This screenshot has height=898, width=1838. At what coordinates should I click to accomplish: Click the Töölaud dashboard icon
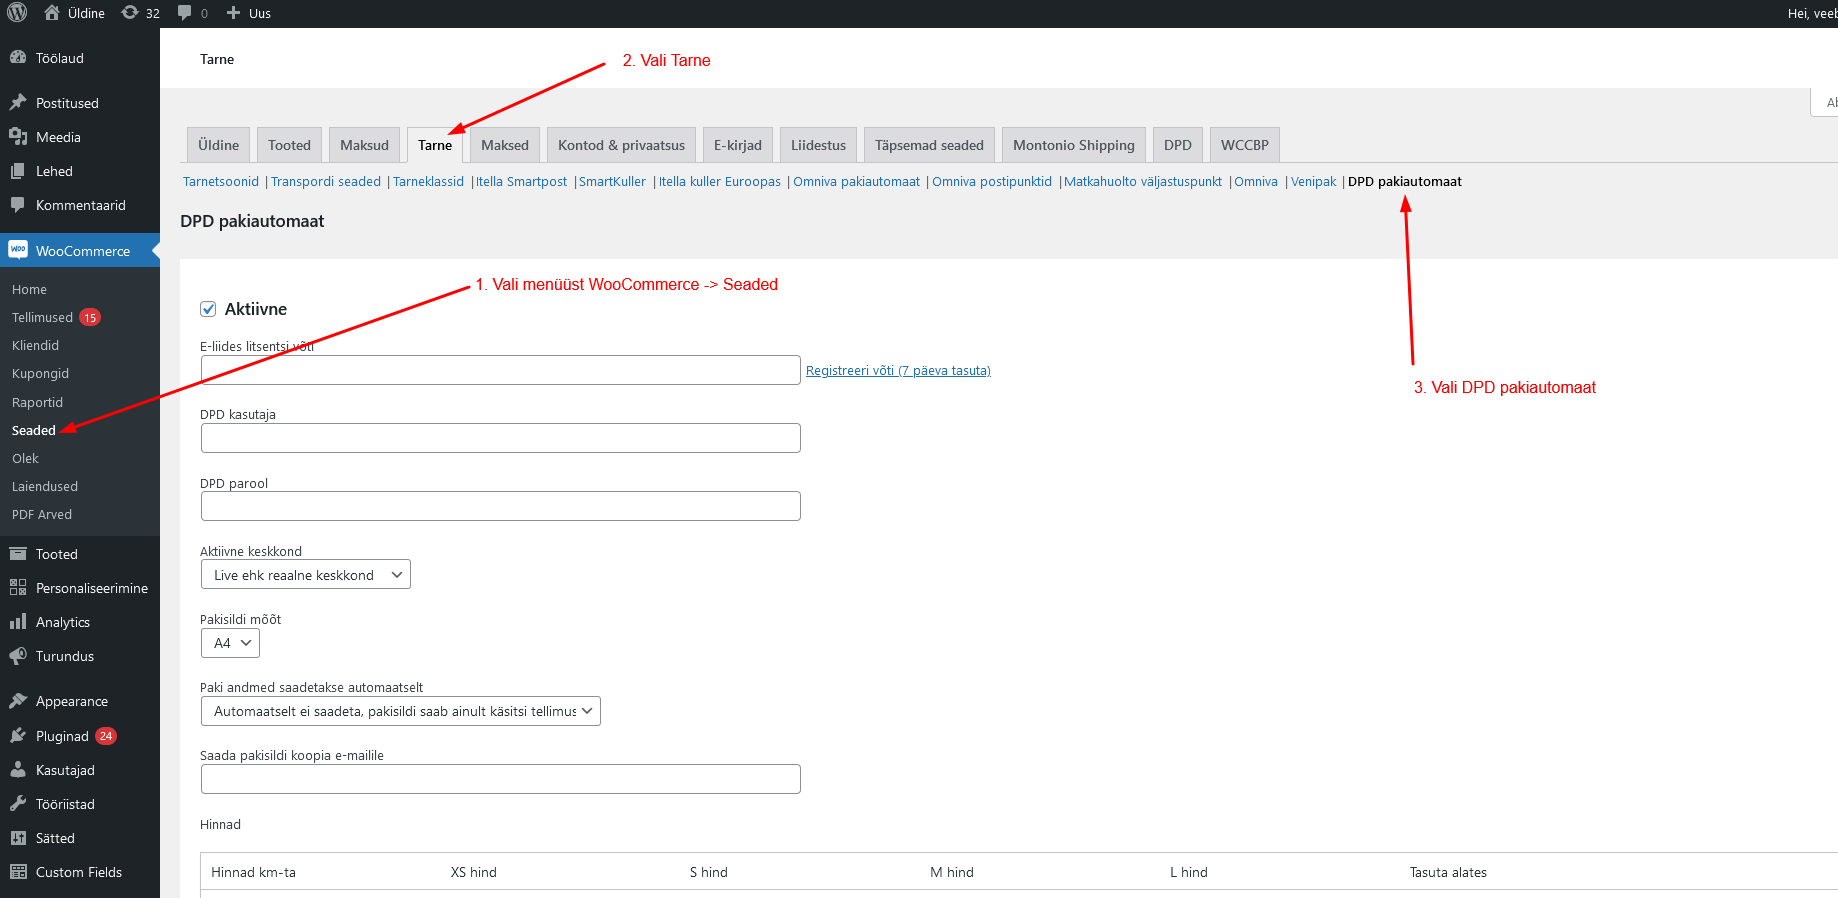[18, 58]
